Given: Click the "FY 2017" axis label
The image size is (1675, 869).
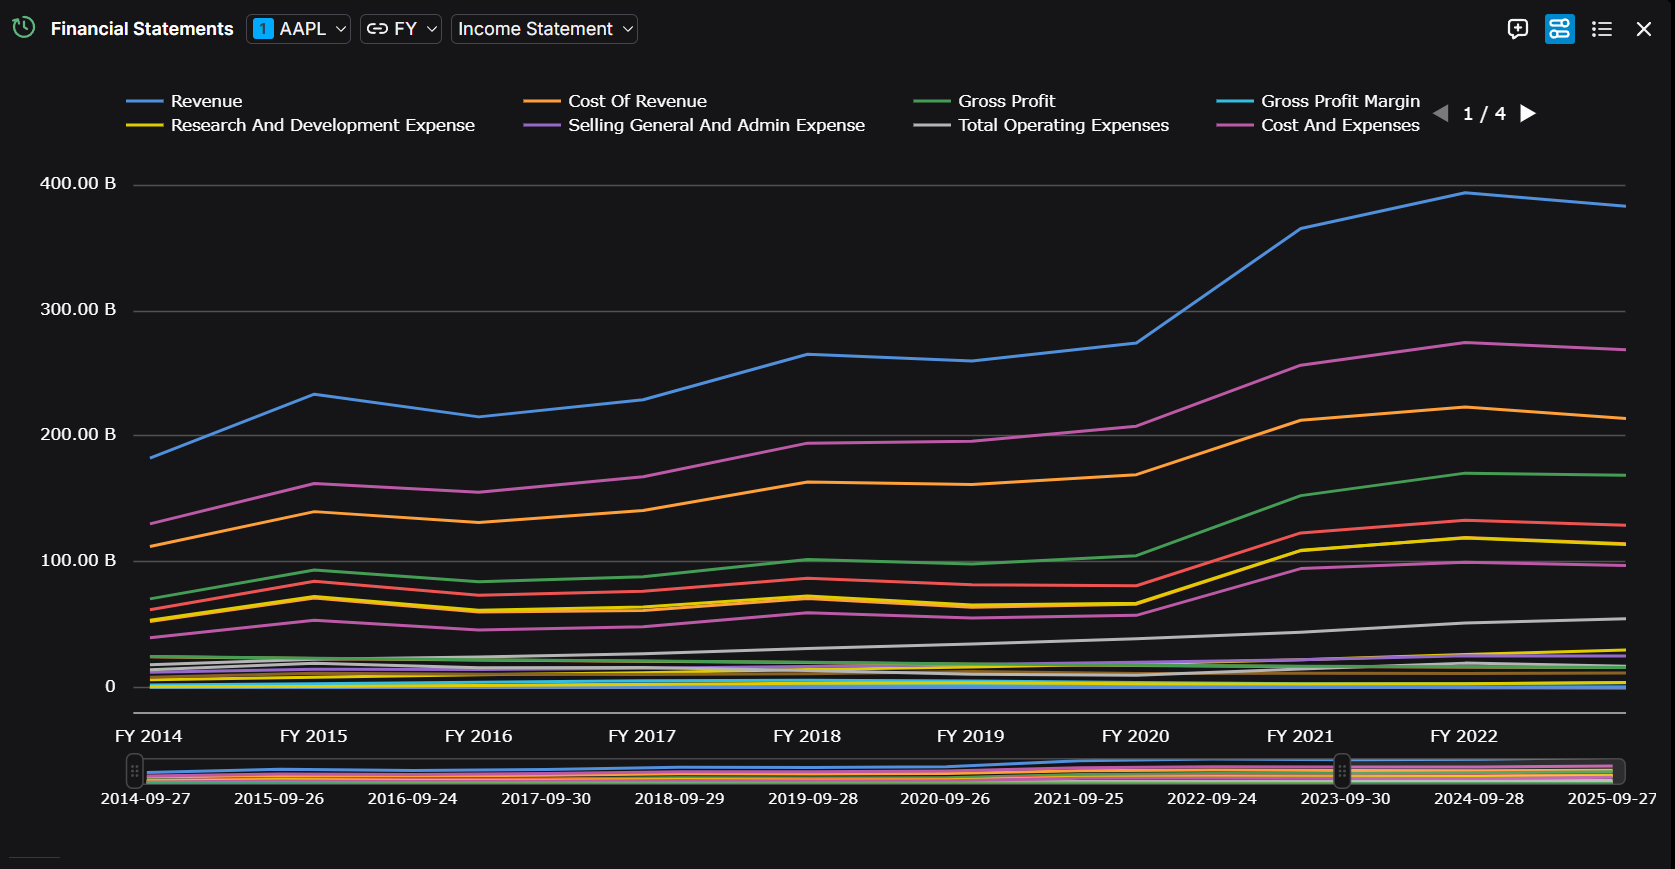Looking at the screenshot, I should [642, 736].
